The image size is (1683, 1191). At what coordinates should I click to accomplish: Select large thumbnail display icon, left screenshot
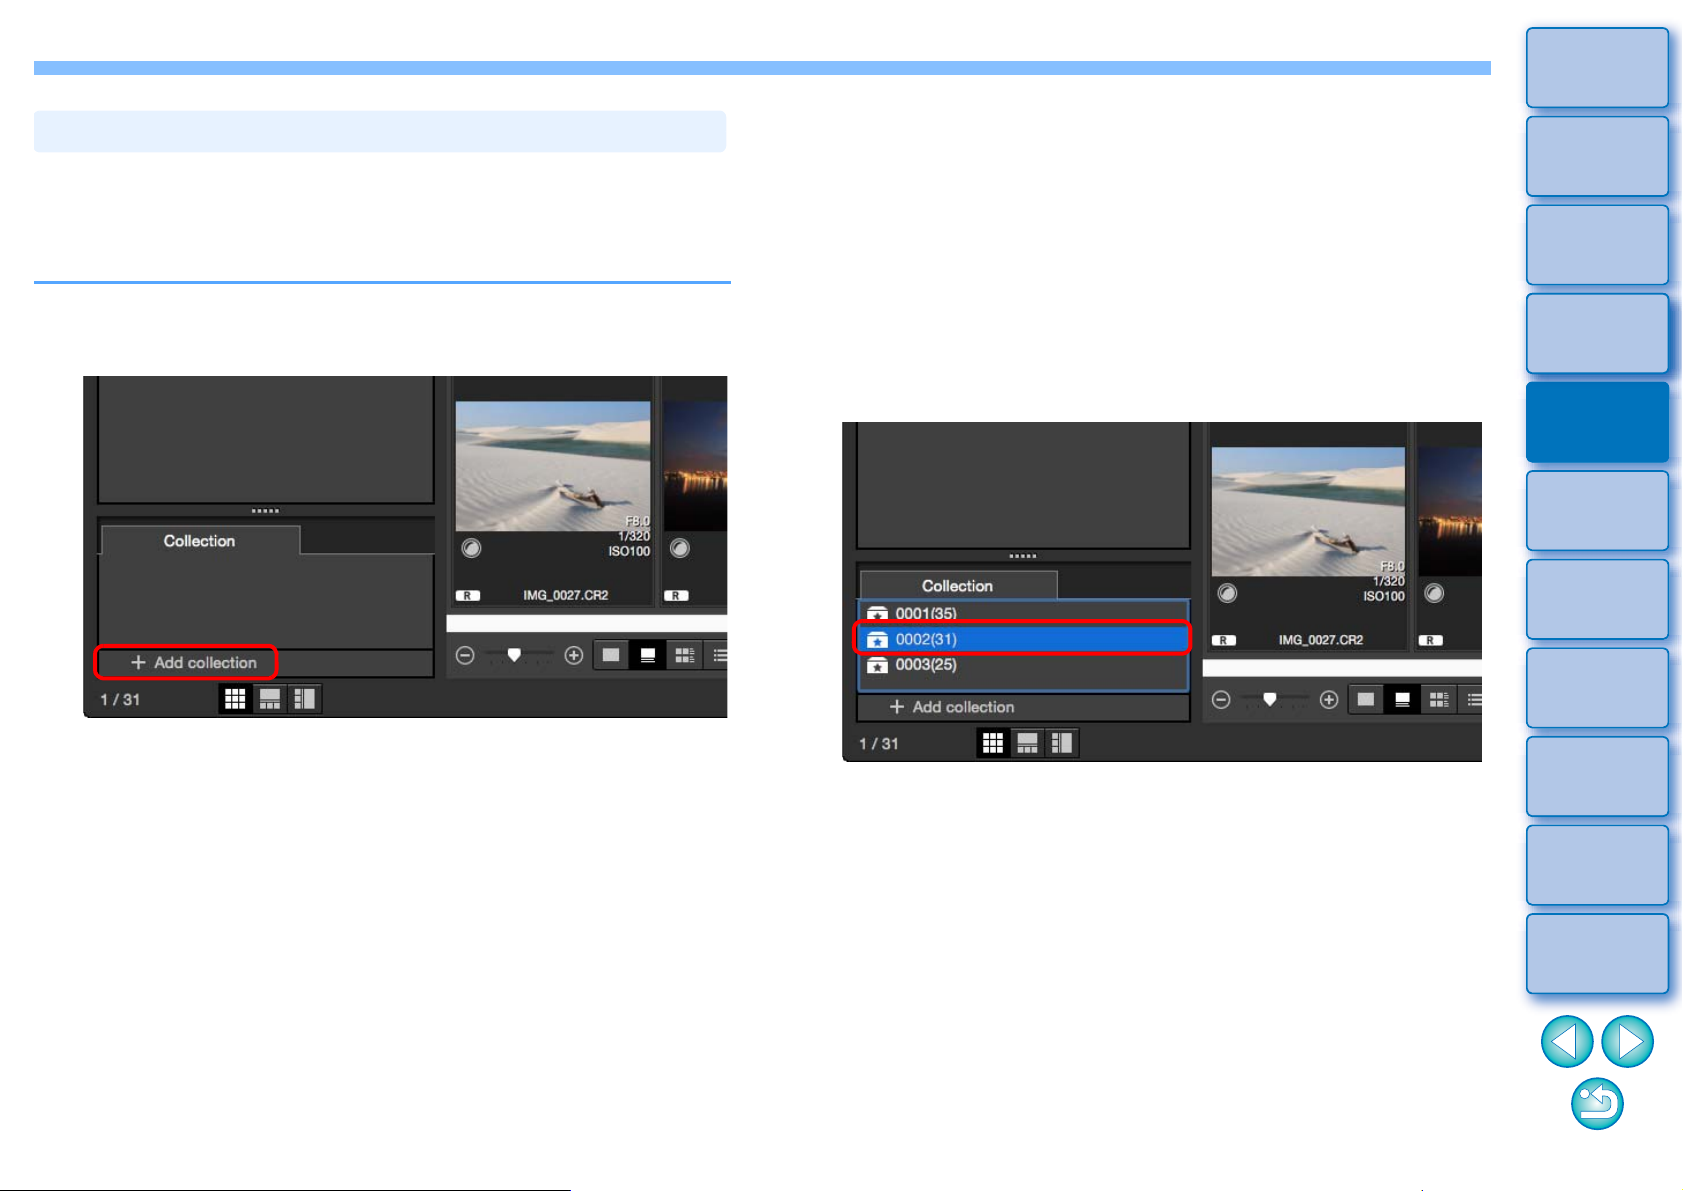tap(611, 656)
